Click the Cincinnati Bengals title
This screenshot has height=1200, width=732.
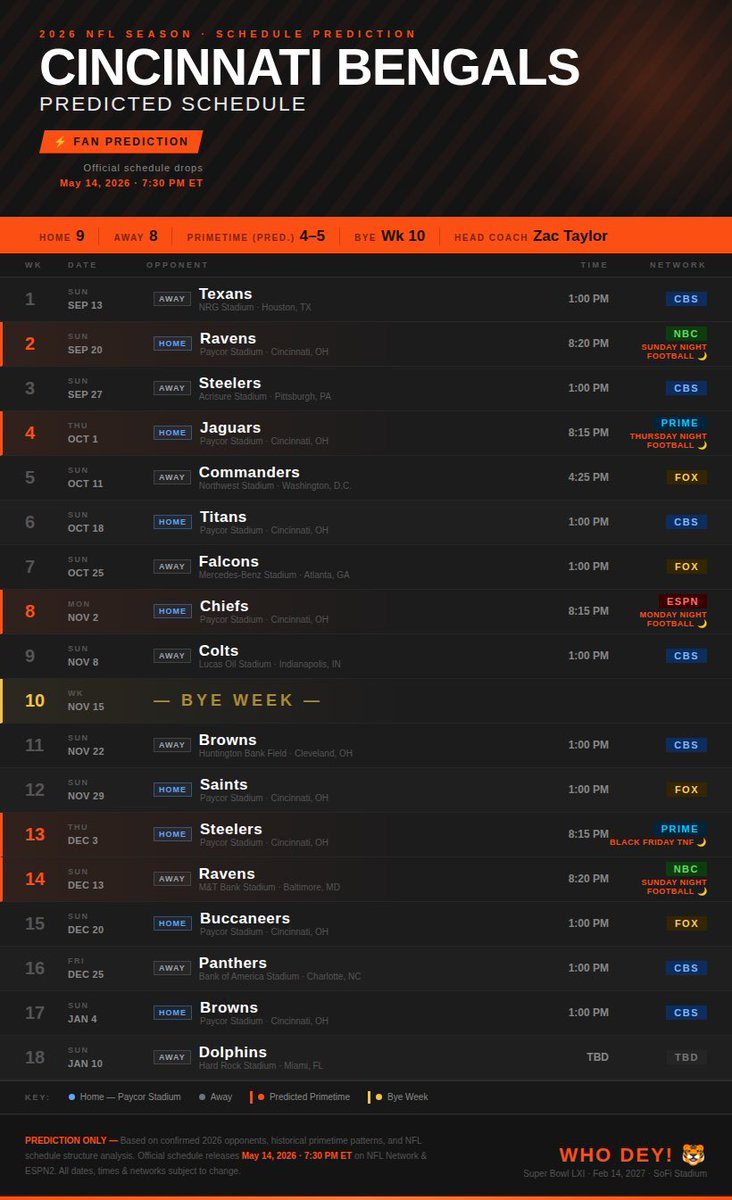(309, 68)
